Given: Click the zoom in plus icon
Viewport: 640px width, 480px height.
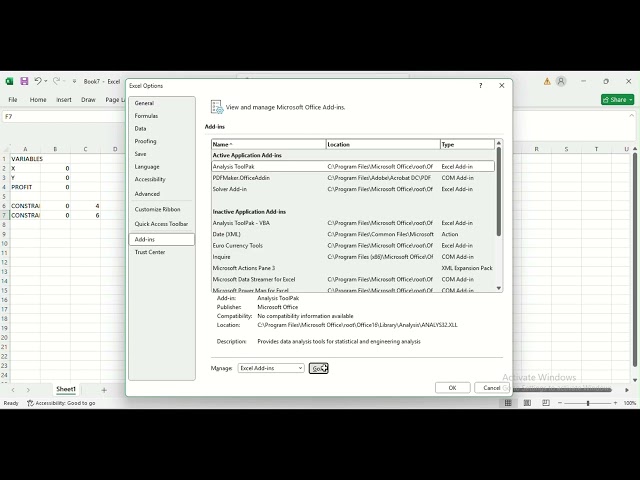Looking at the screenshot, I should [615, 403].
